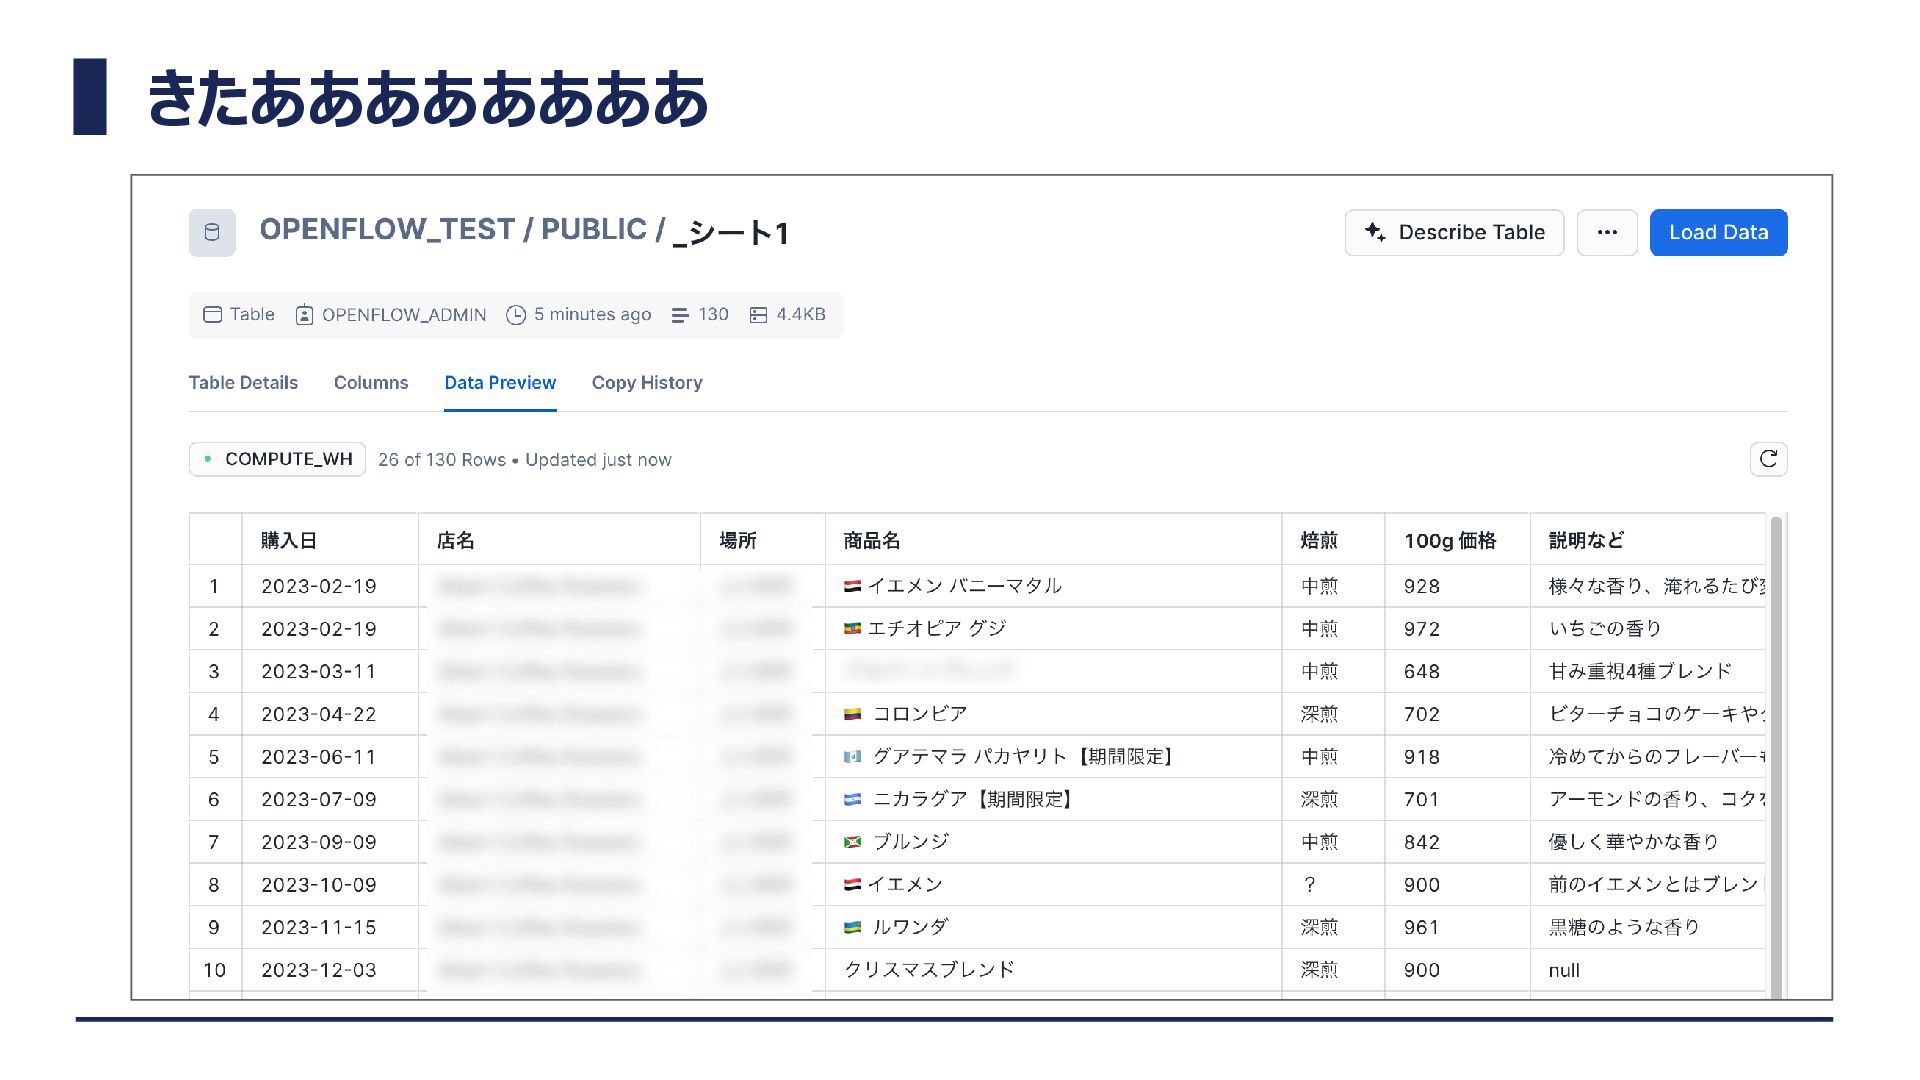
Task: Open the three-dot more options menu
Action: 1607,233
